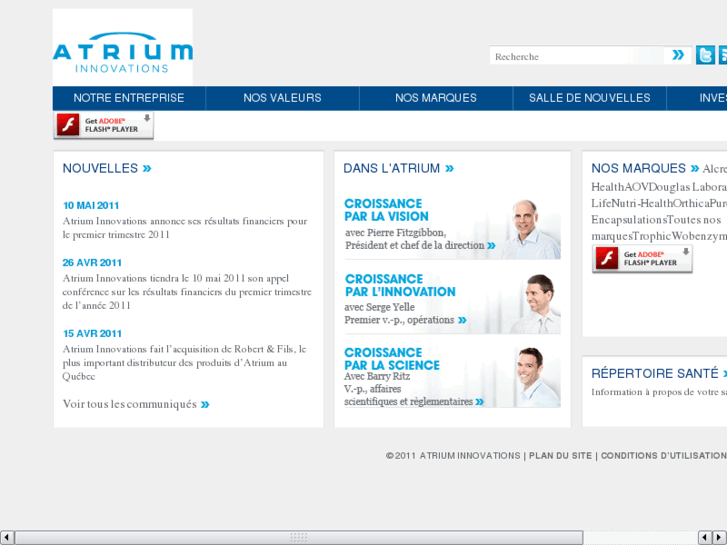Open Croissance par la Vision banner
Viewport: 727px width, 545px height.
tap(452, 227)
